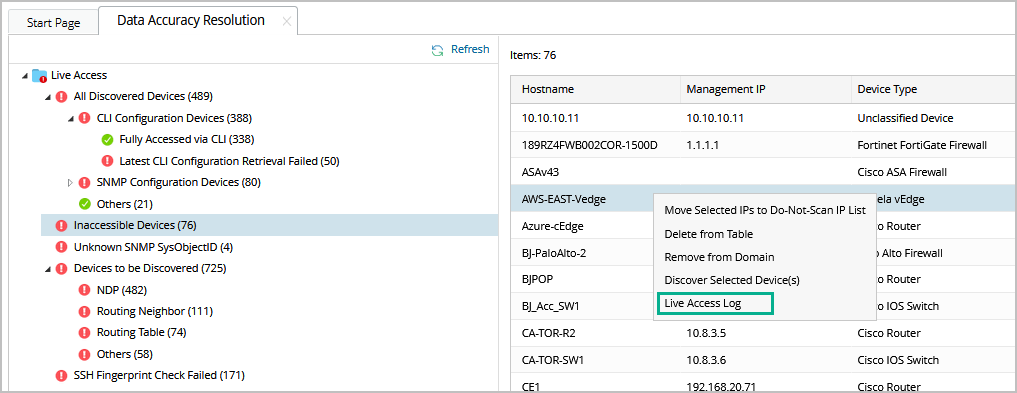Switch to the Start Page tab

pos(53,23)
